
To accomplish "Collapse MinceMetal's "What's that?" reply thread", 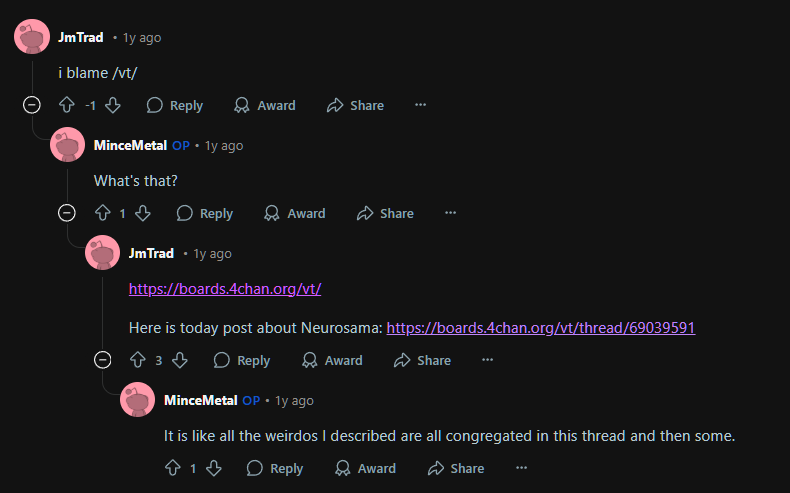I will coord(67,213).
